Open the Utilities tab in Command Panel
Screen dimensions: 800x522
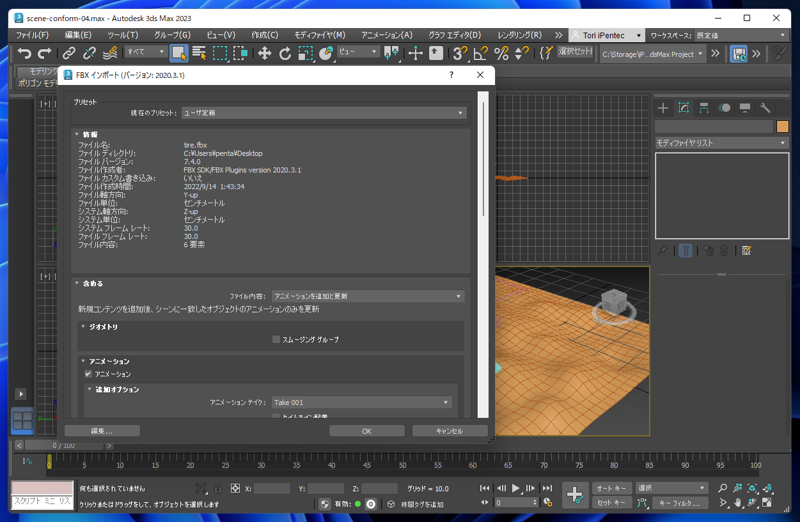(x=765, y=108)
